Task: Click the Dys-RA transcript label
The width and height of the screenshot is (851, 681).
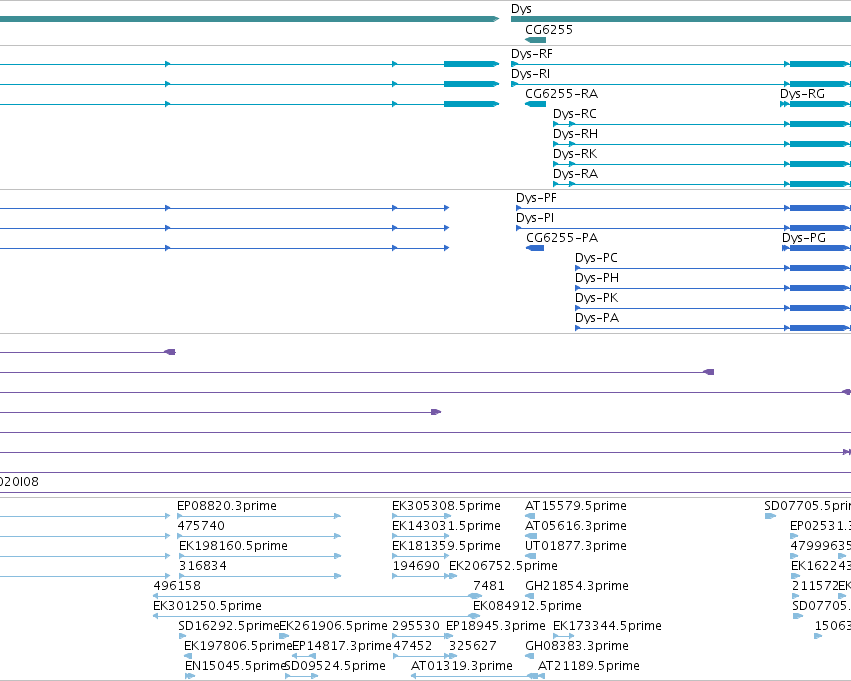Action: point(575,174)
